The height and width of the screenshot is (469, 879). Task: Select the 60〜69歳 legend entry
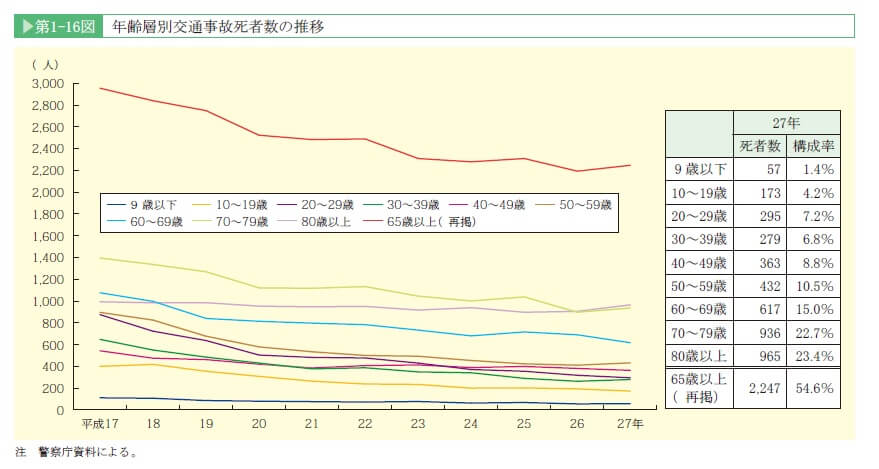click(x=145, y=222)
